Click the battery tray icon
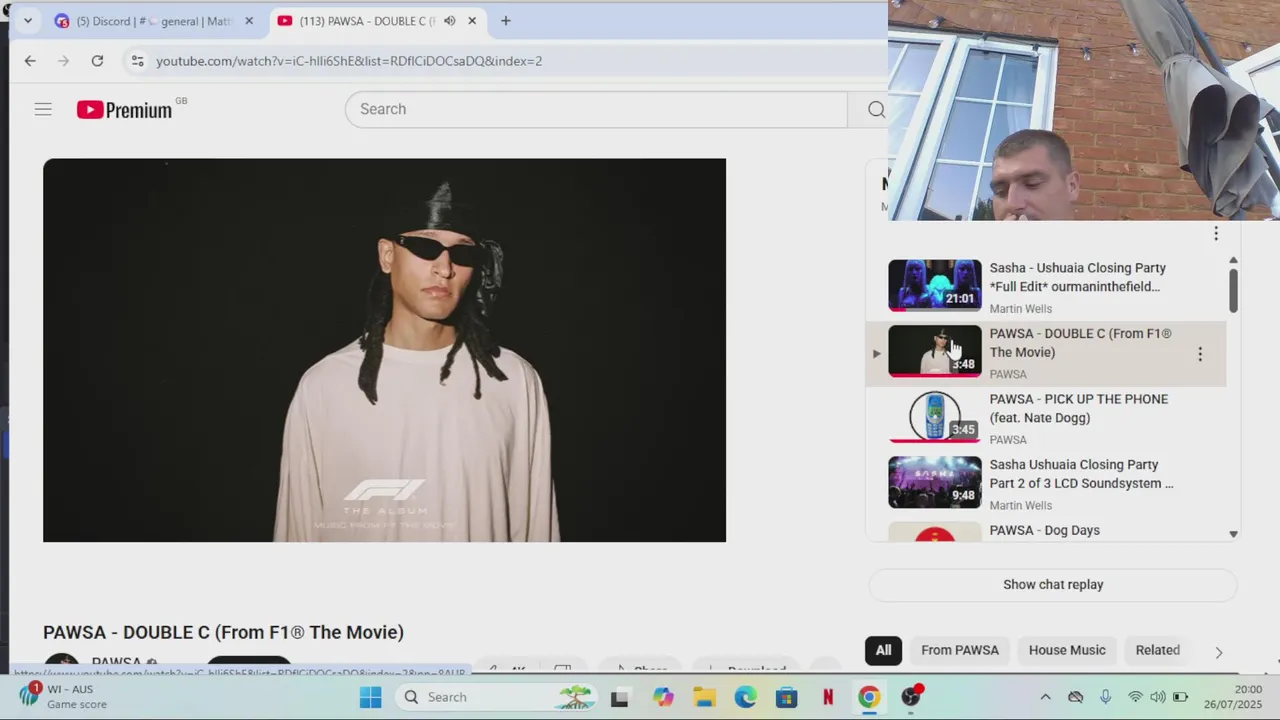 pos(1180,697)
